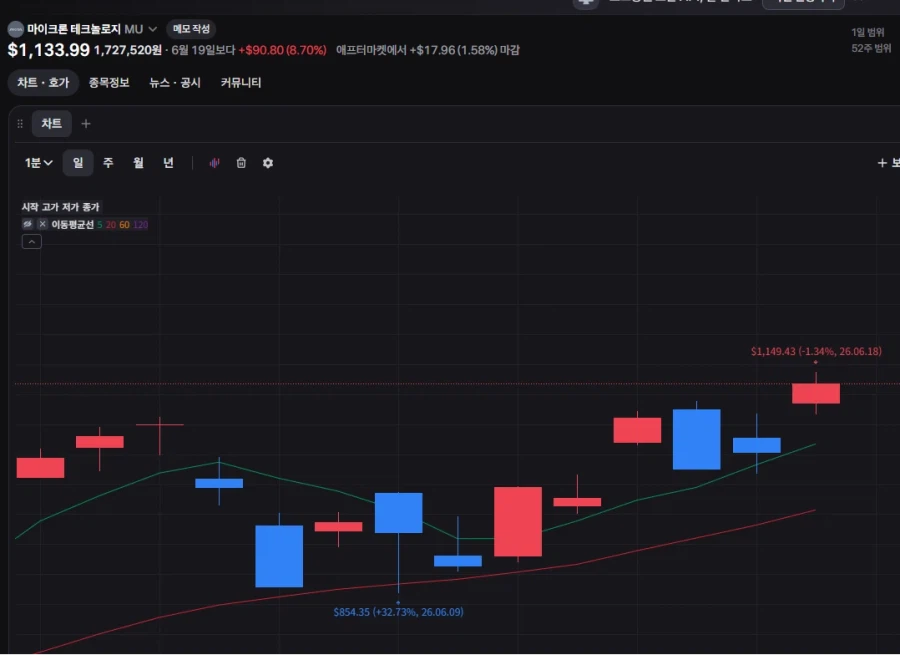Click the Micron logo icon beside stock name
Screen dimensions: 900x655
(x=15, y=29)
